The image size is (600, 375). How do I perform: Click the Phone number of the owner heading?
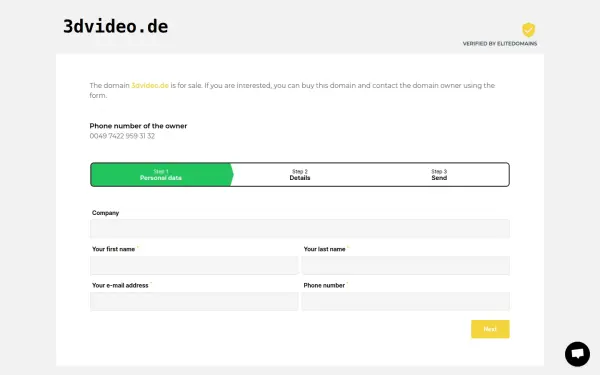tap(138, 126)
